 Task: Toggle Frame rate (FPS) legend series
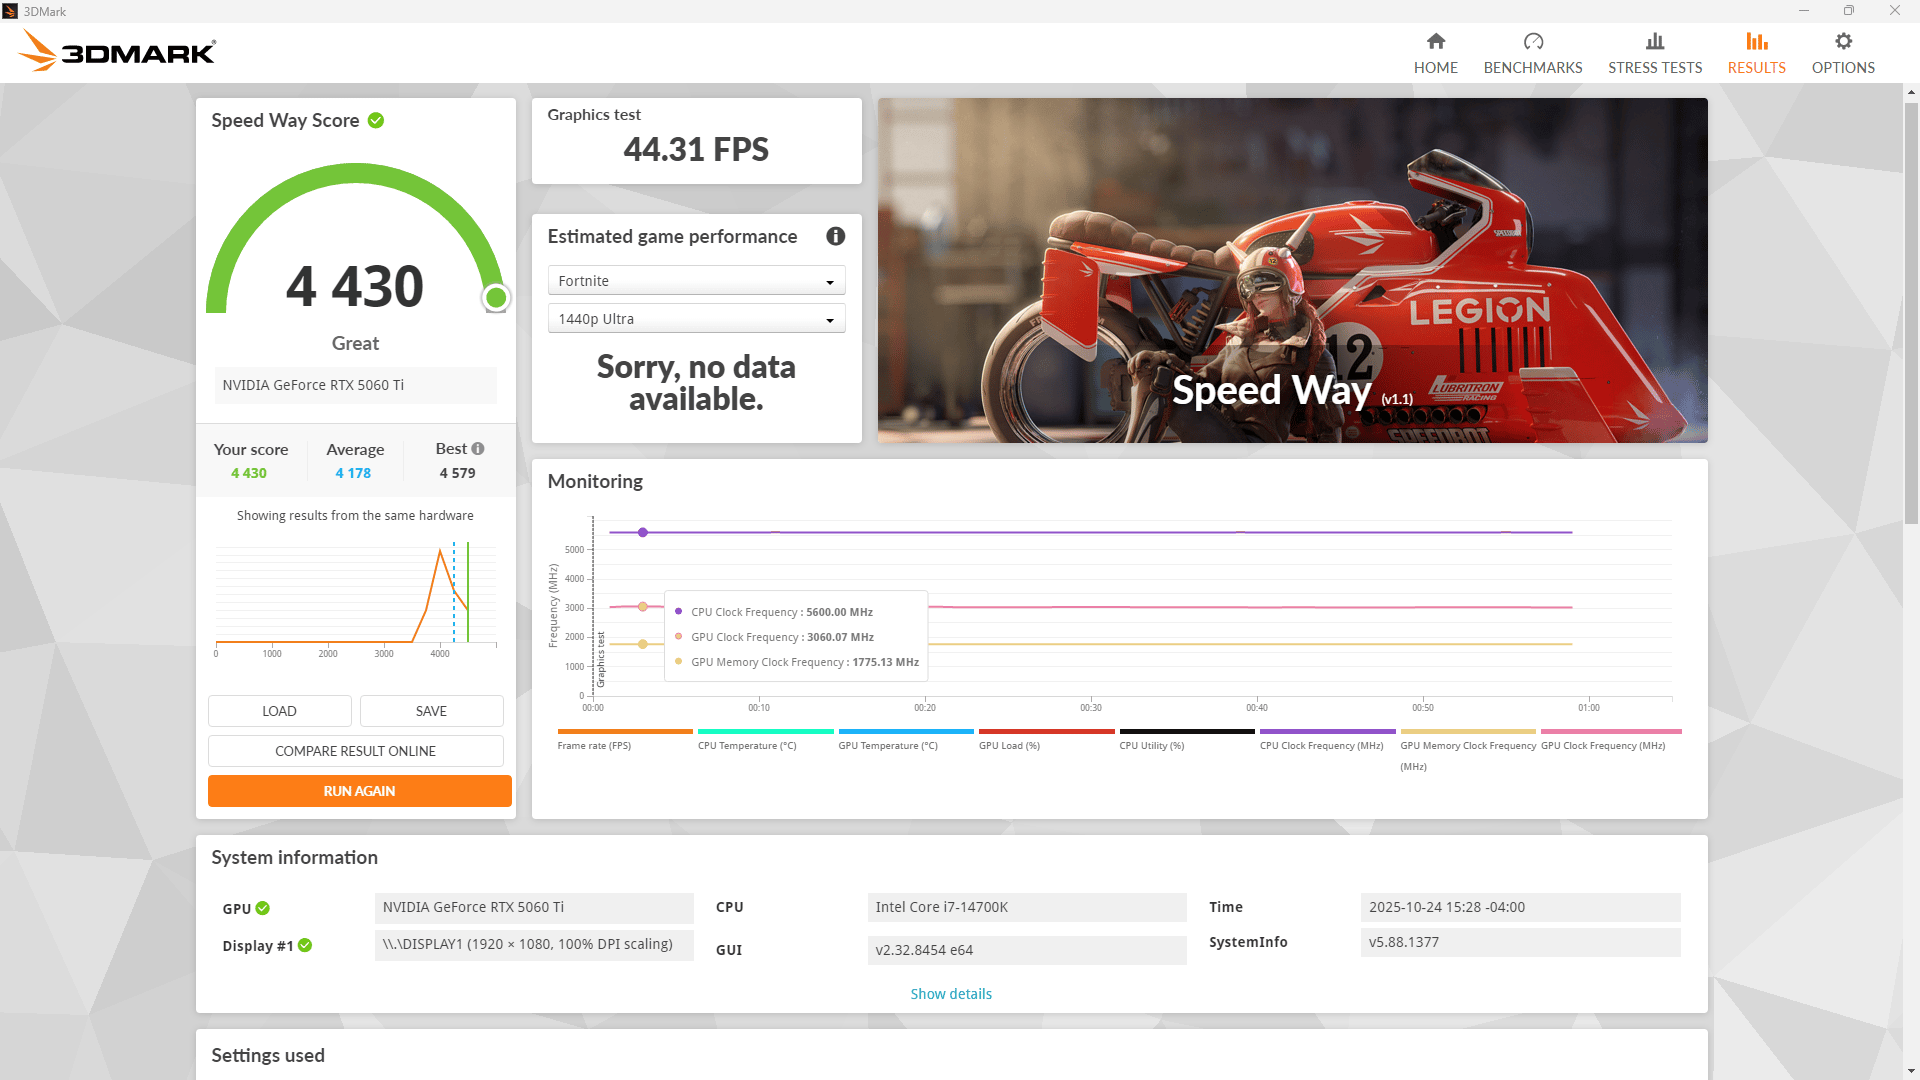624,740
